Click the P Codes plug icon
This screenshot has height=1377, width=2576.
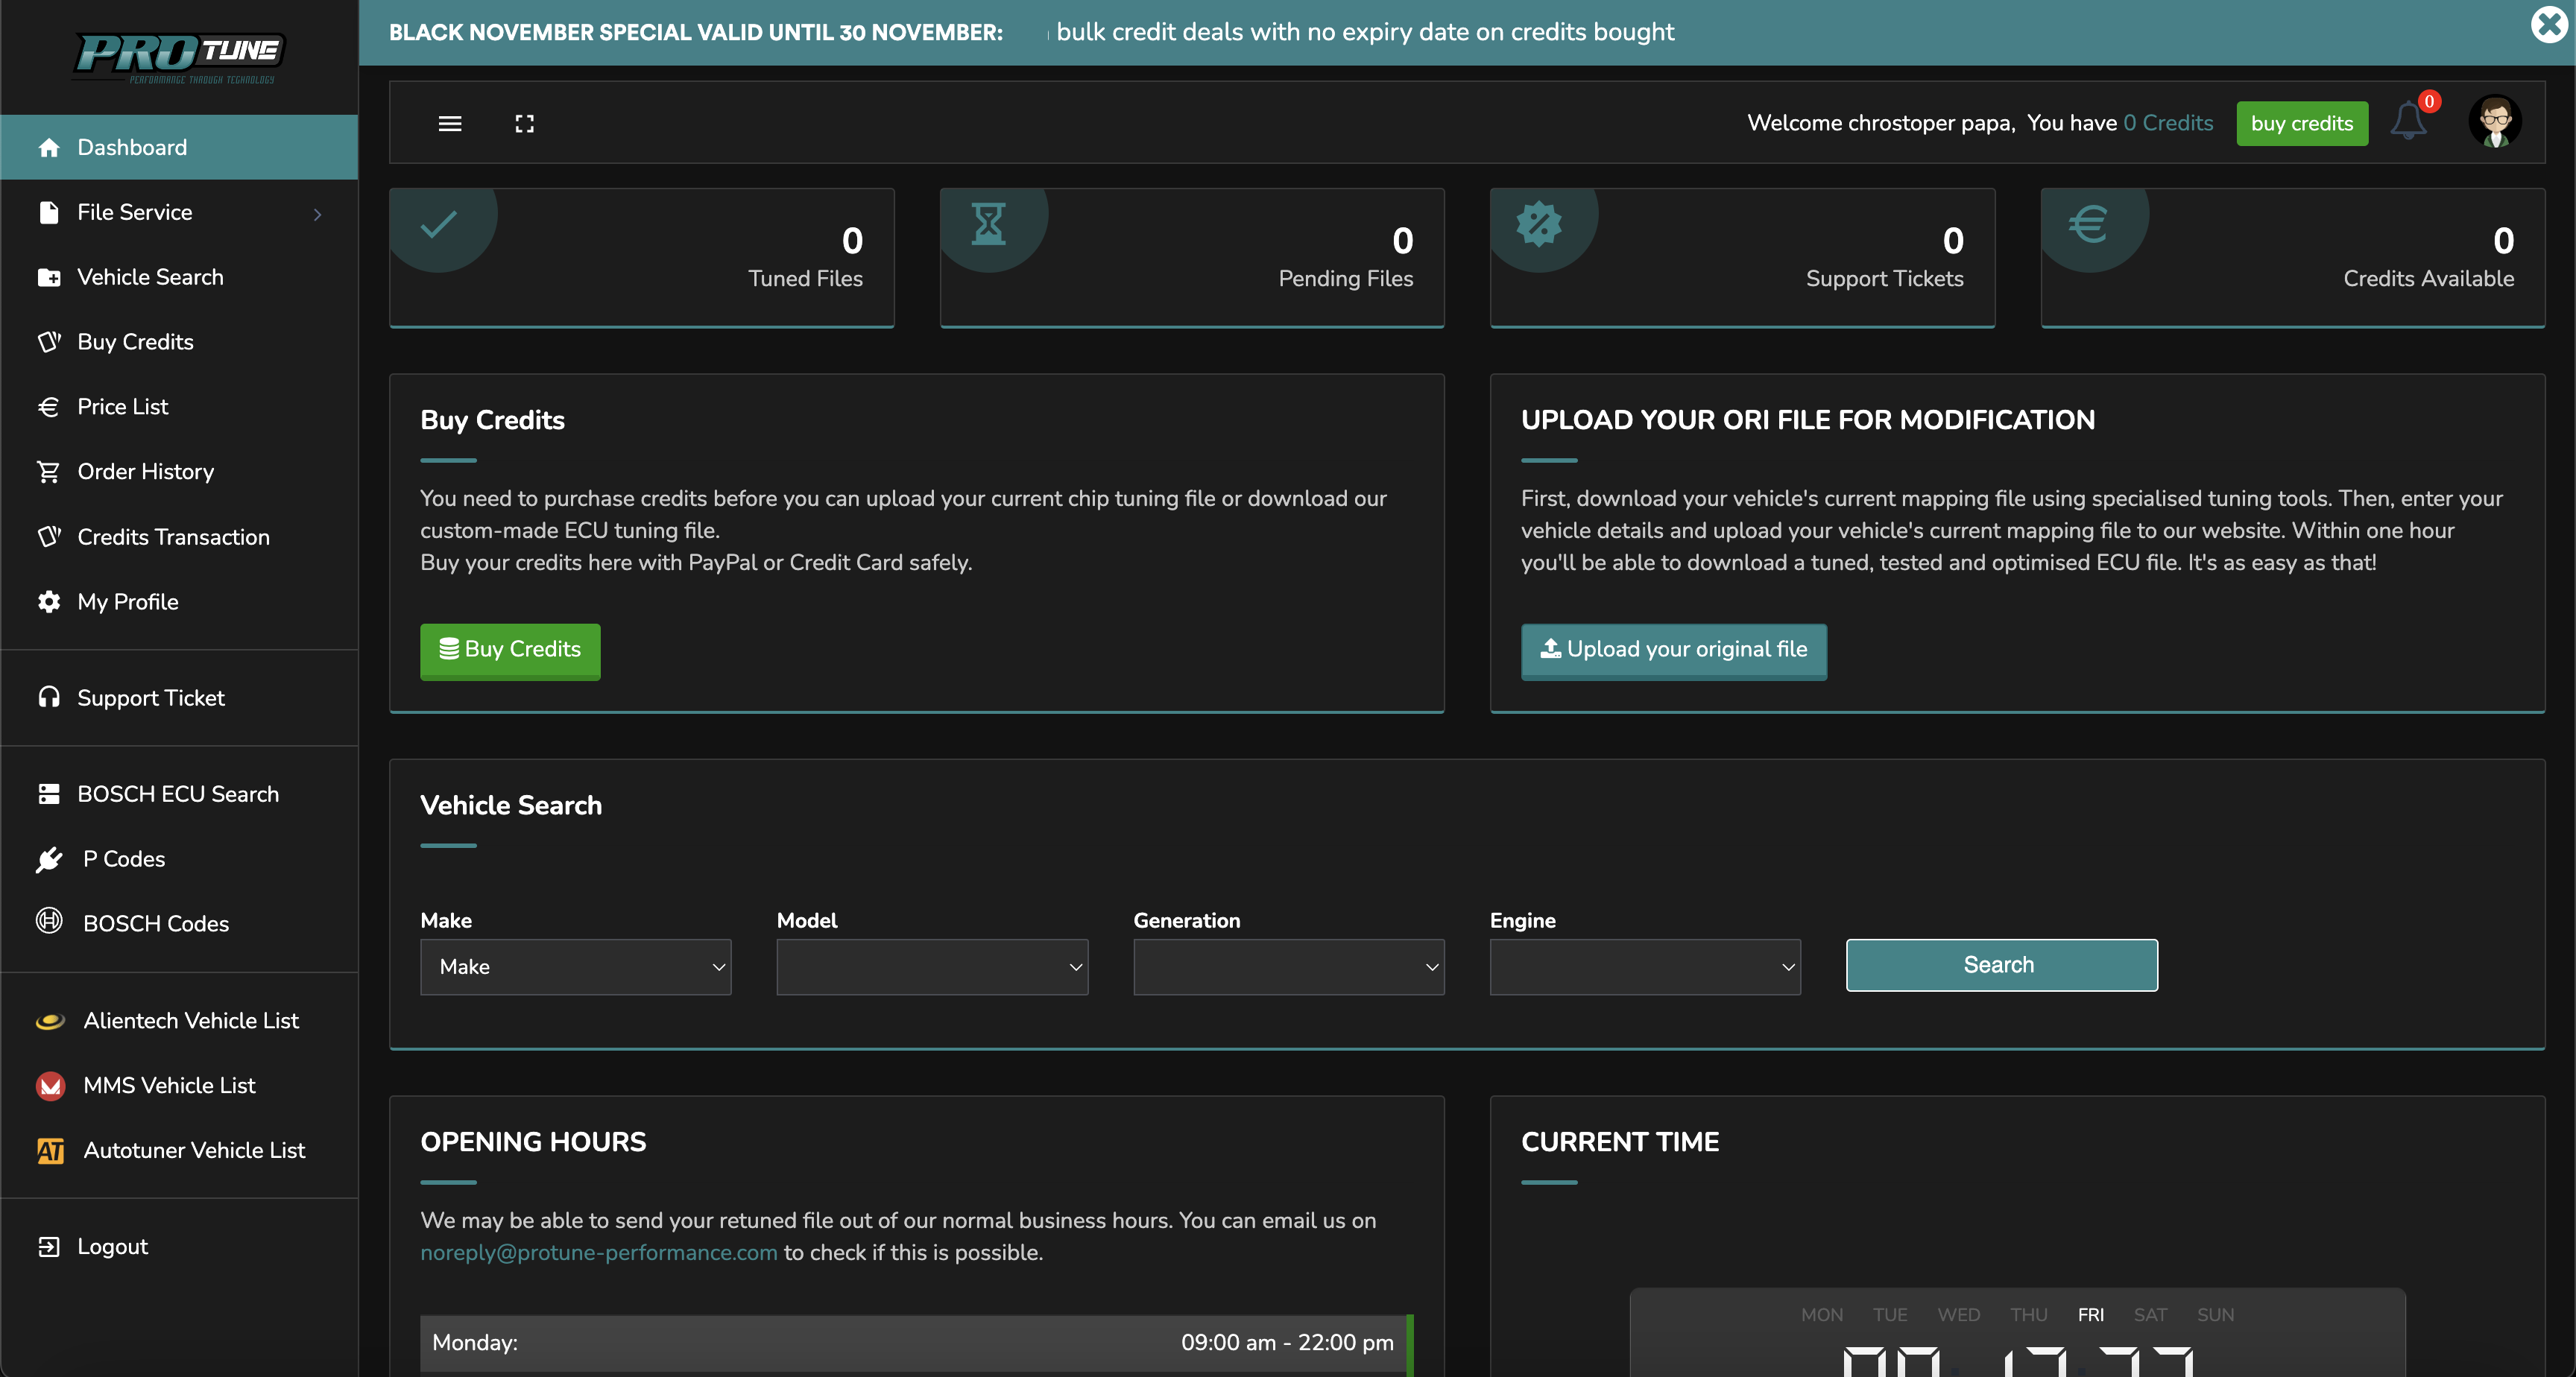(49, 859)
